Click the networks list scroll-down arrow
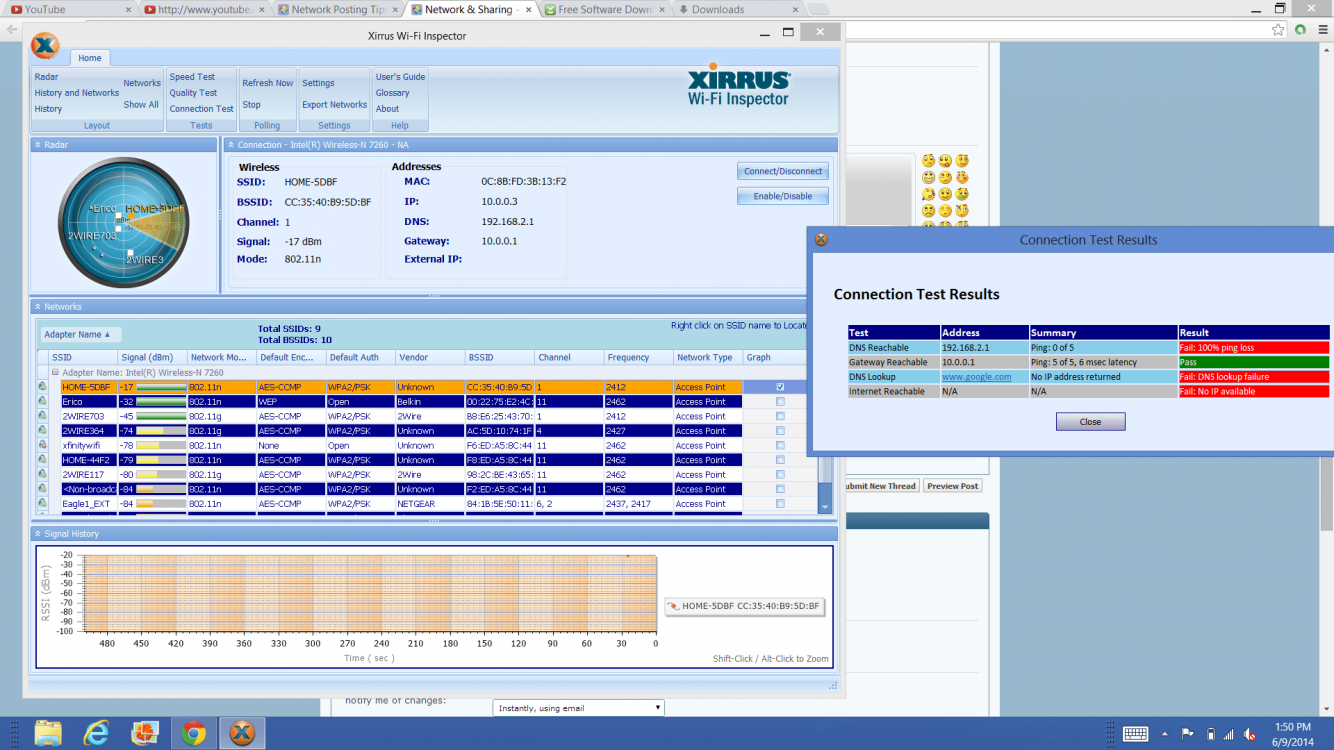Image resolution: width=1334 pixels, height=750 pixels. pyautogui.click(x=825, y=507)
